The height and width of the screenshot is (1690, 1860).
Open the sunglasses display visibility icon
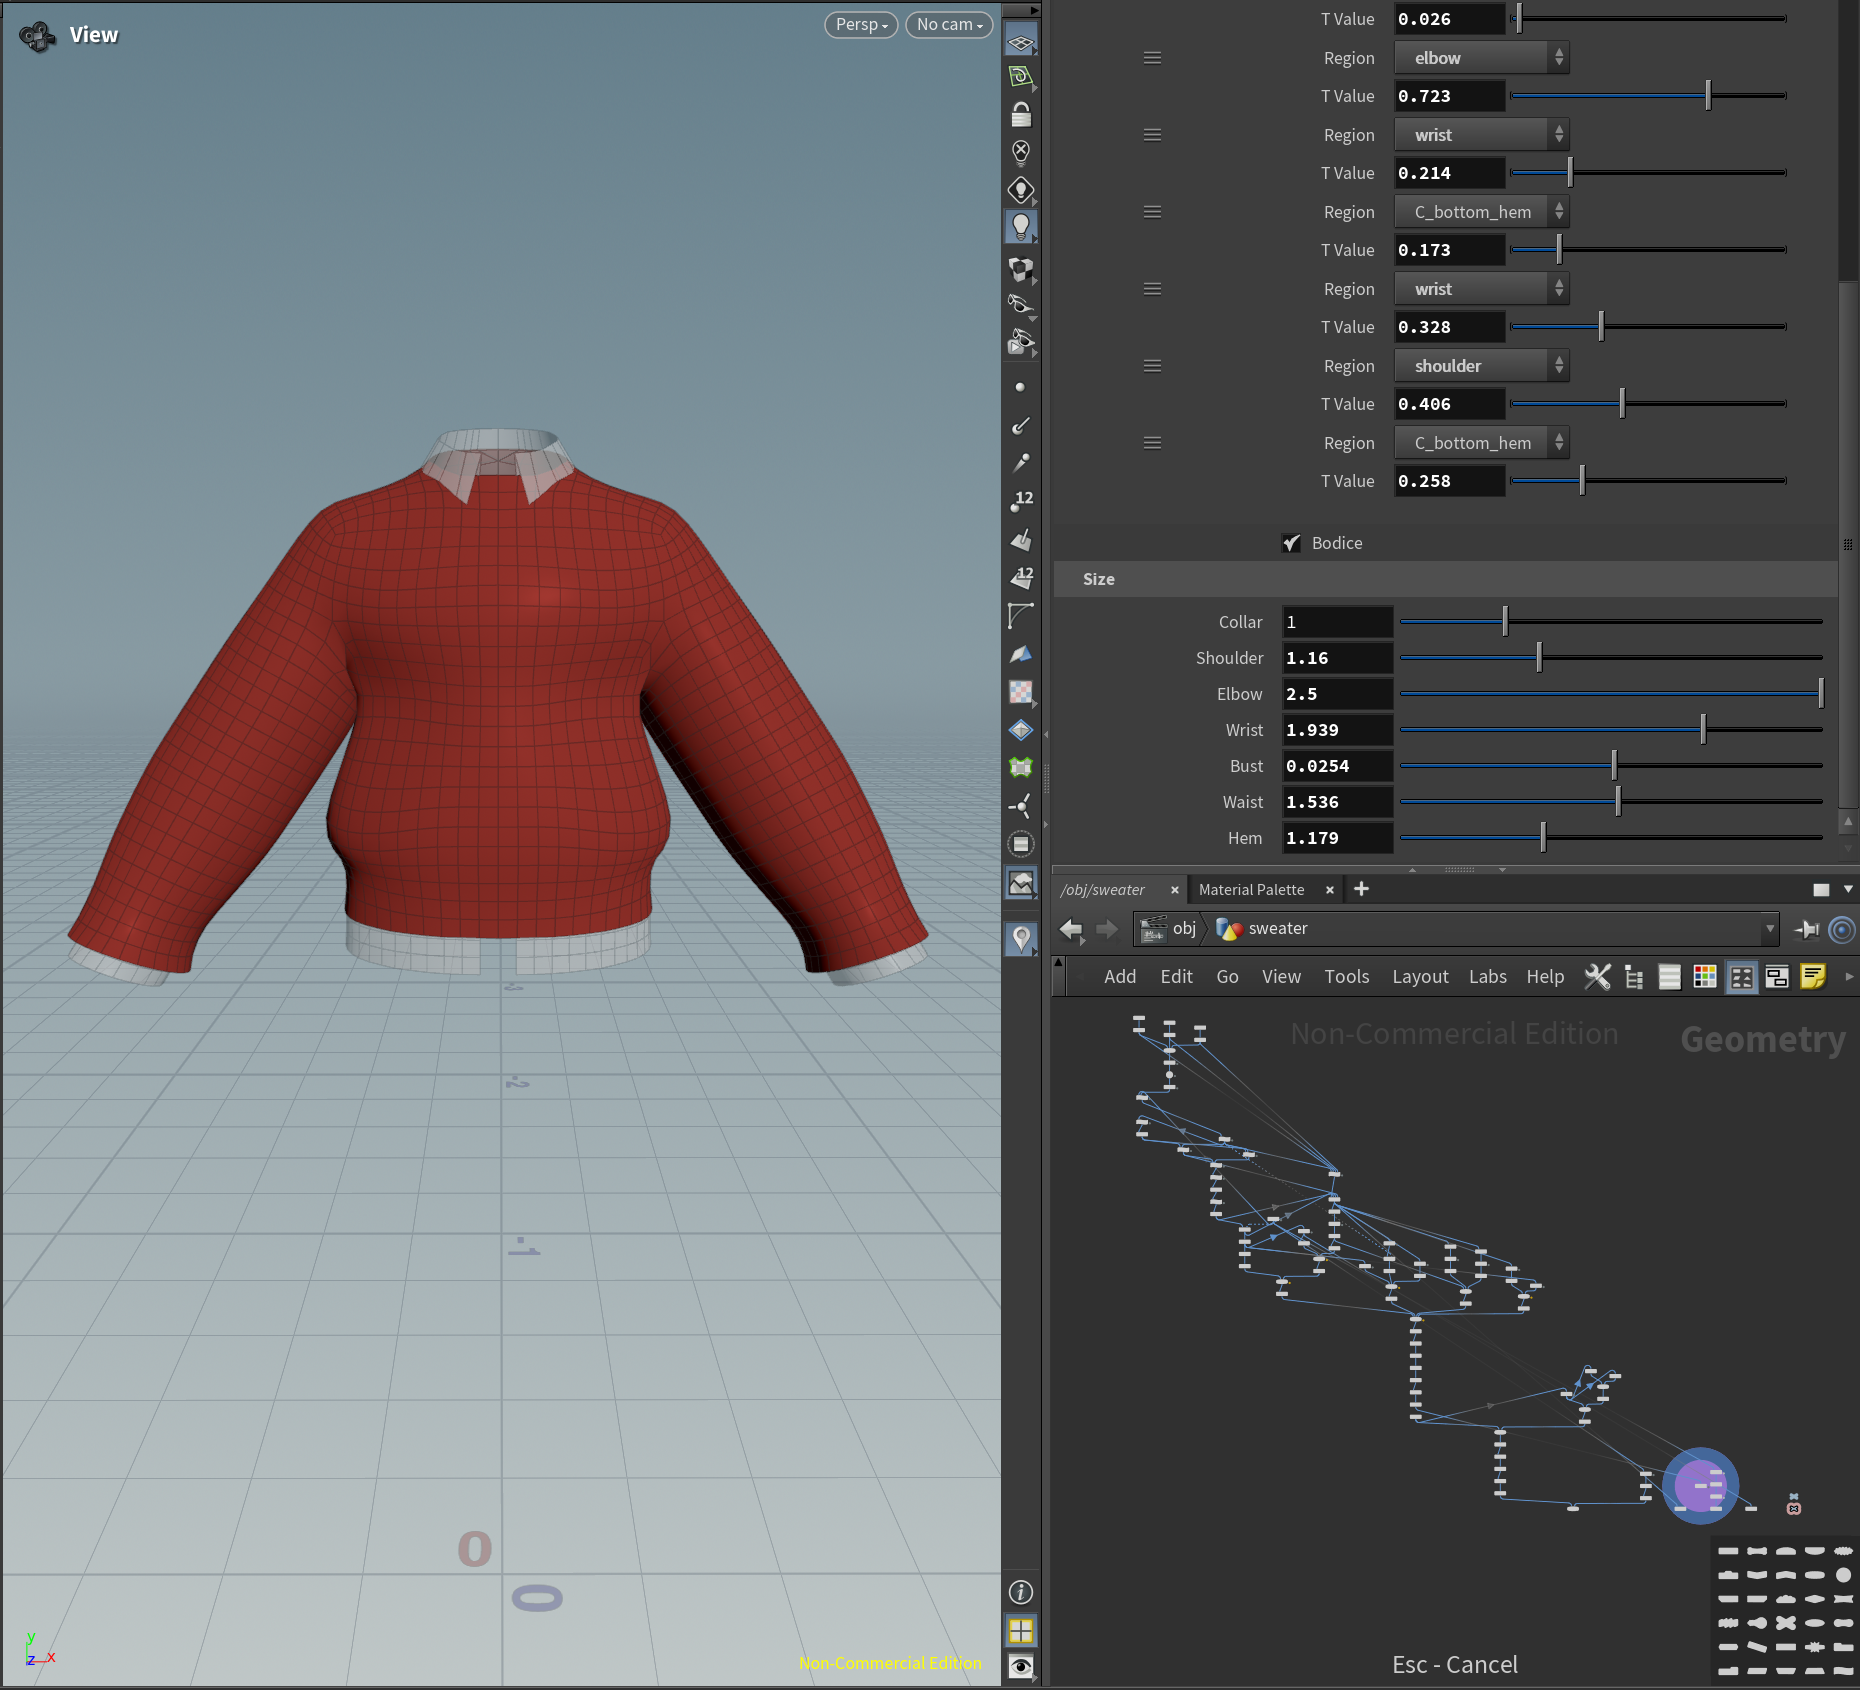1020,304
